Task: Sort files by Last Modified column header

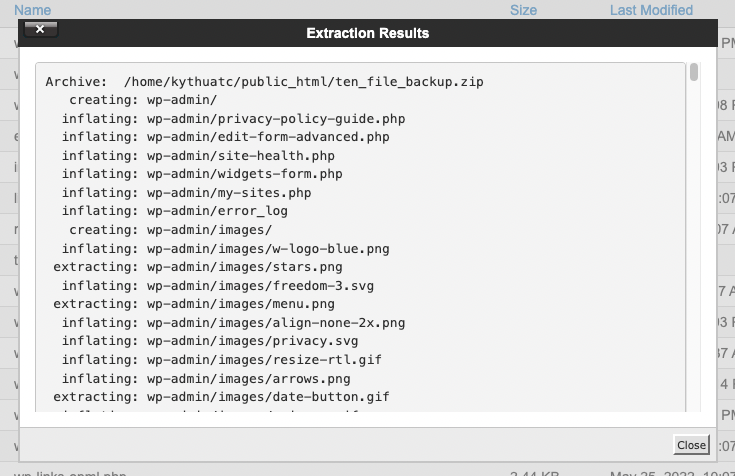Action: pos(651,10)
